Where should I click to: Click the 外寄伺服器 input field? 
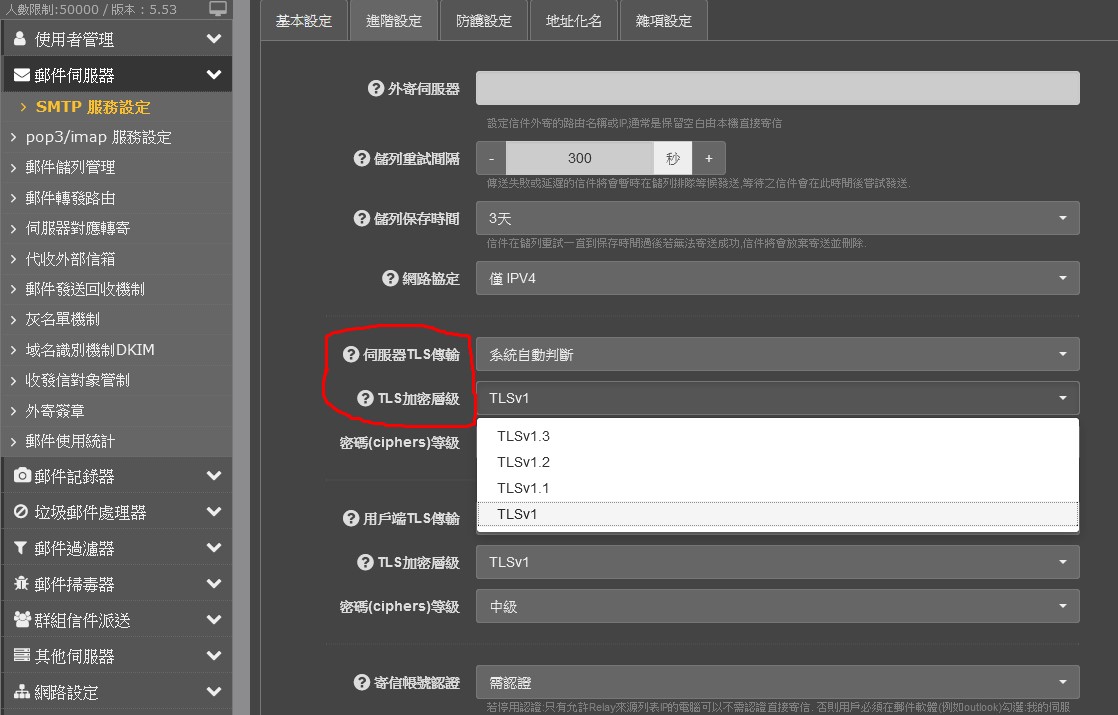pos(777,88)
